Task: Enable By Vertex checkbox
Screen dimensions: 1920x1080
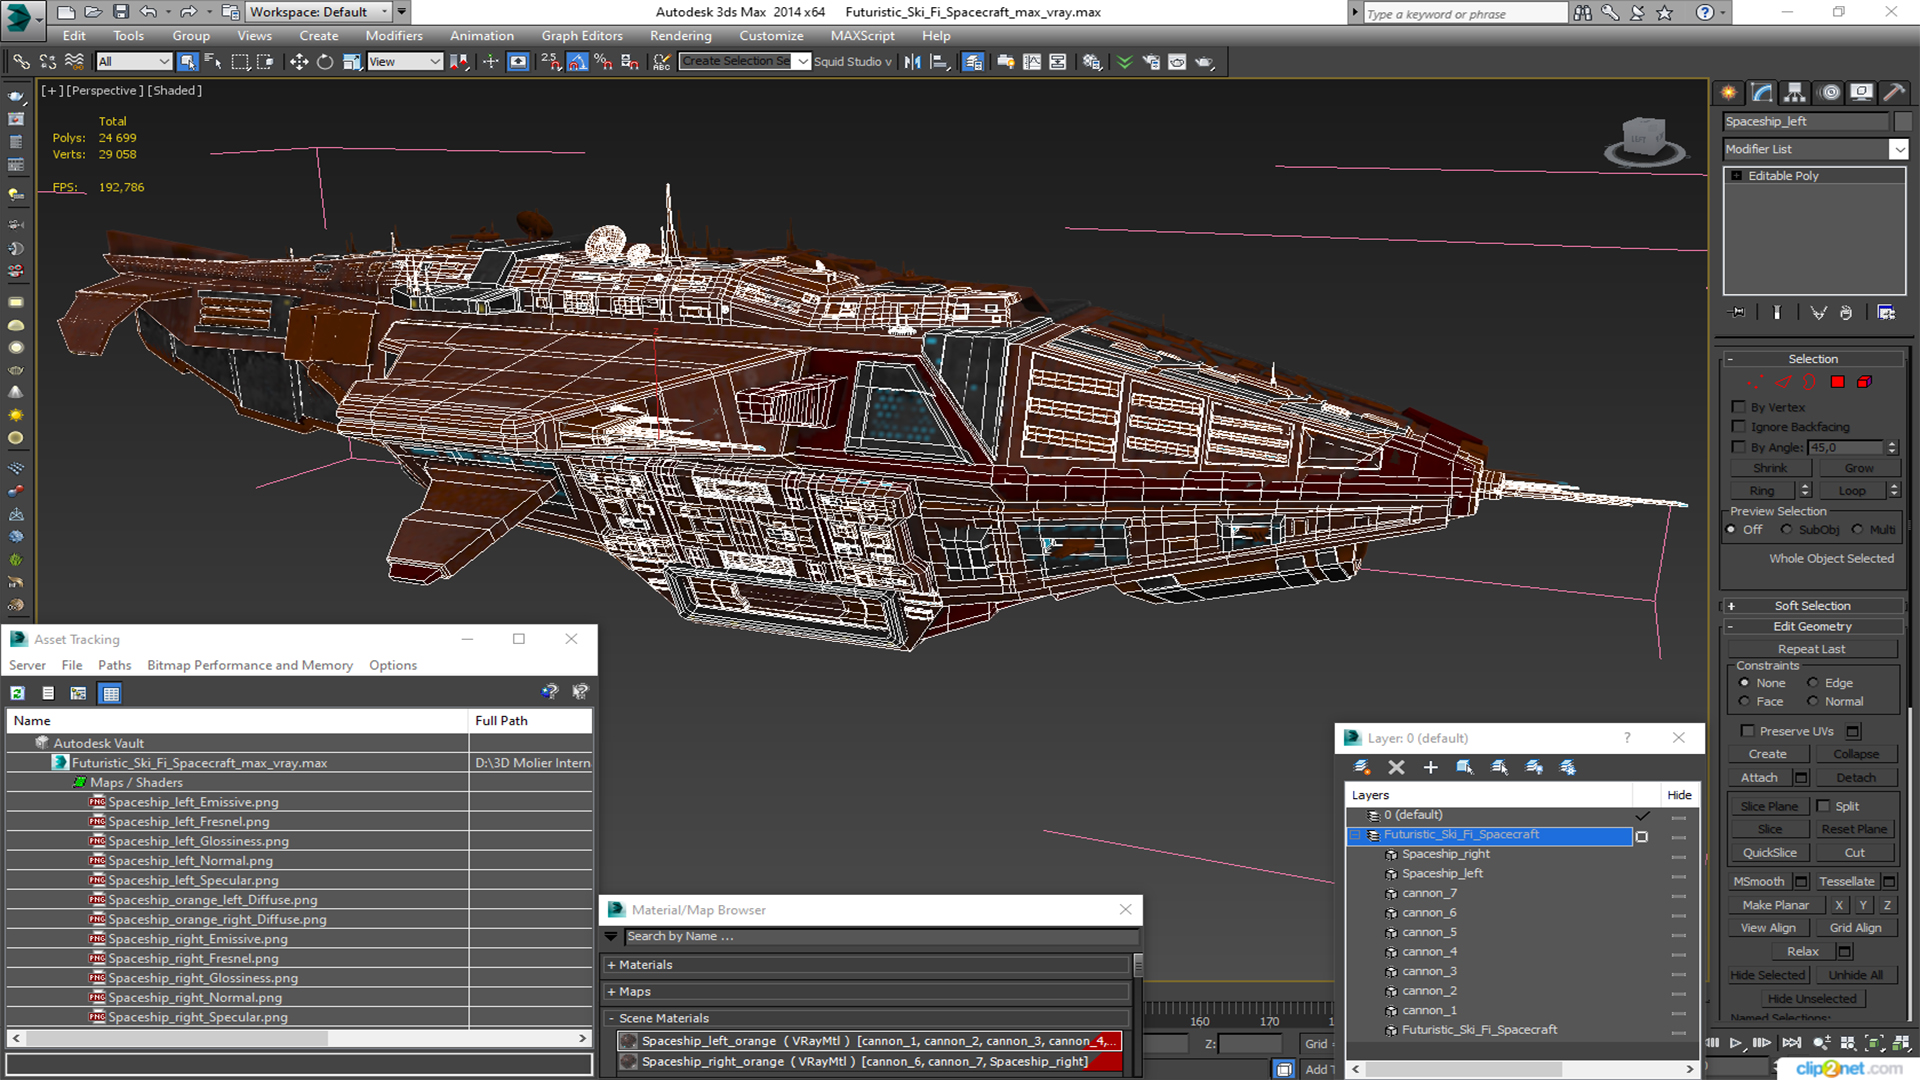Action: pos(1739,407)
